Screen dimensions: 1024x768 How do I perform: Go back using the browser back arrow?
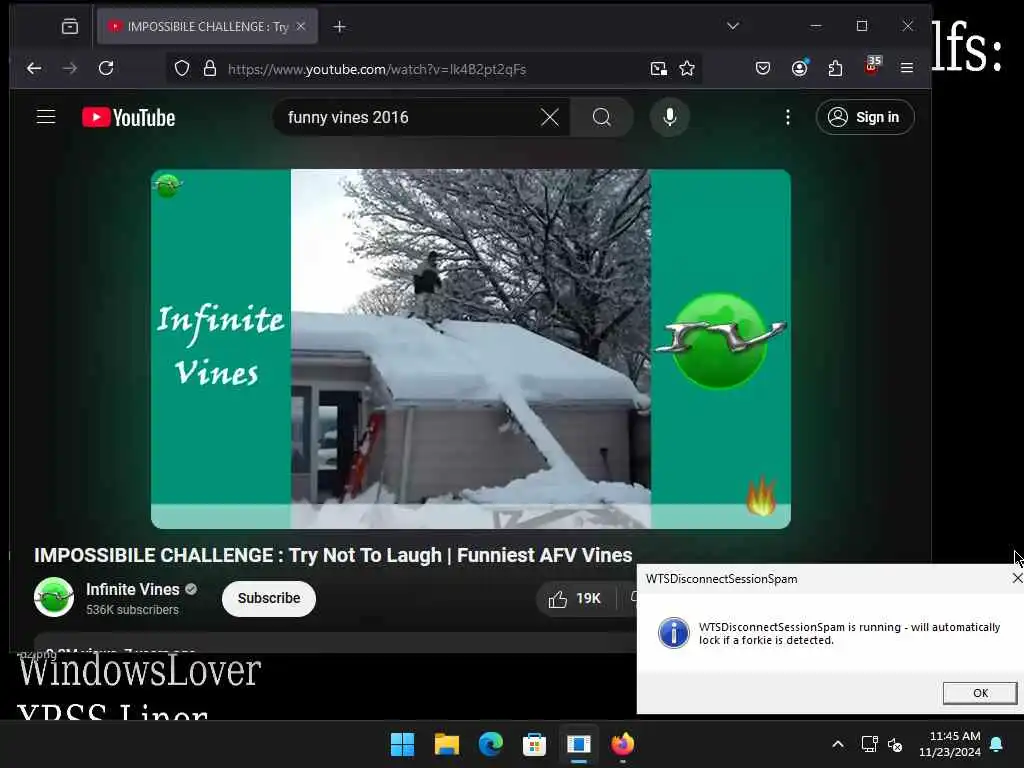[x=34, y=69]
